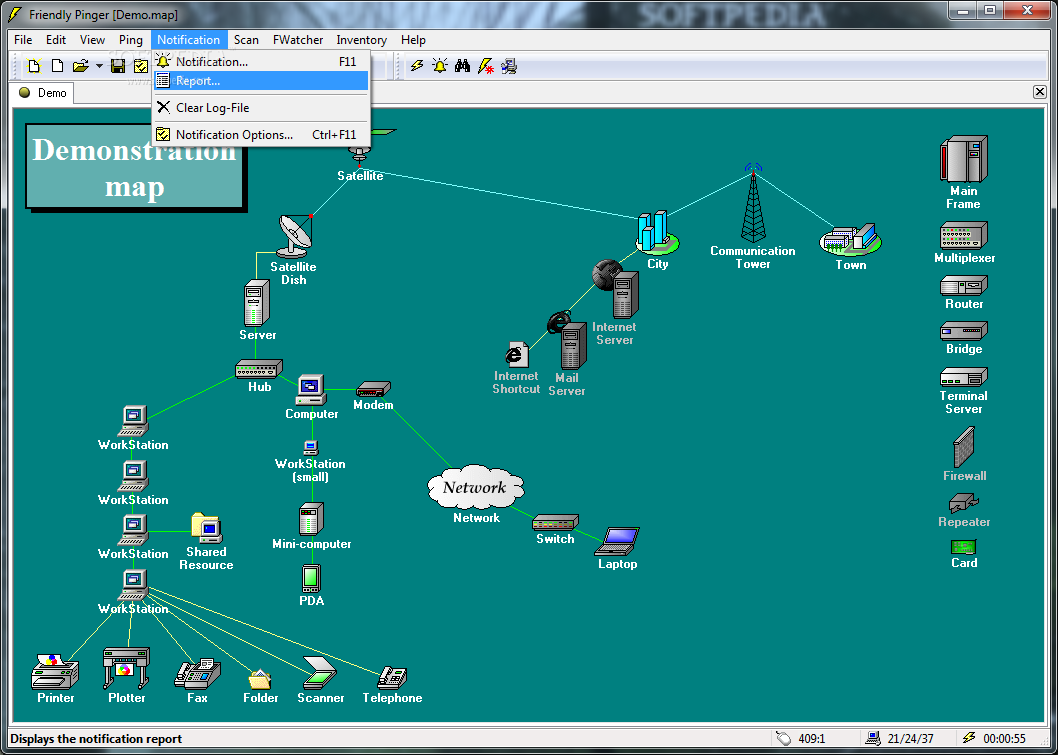Click the binoculars search toolbar icon
Image resolution: width=1058 pixels, height=755 pixels.
[x=462, y=65]
